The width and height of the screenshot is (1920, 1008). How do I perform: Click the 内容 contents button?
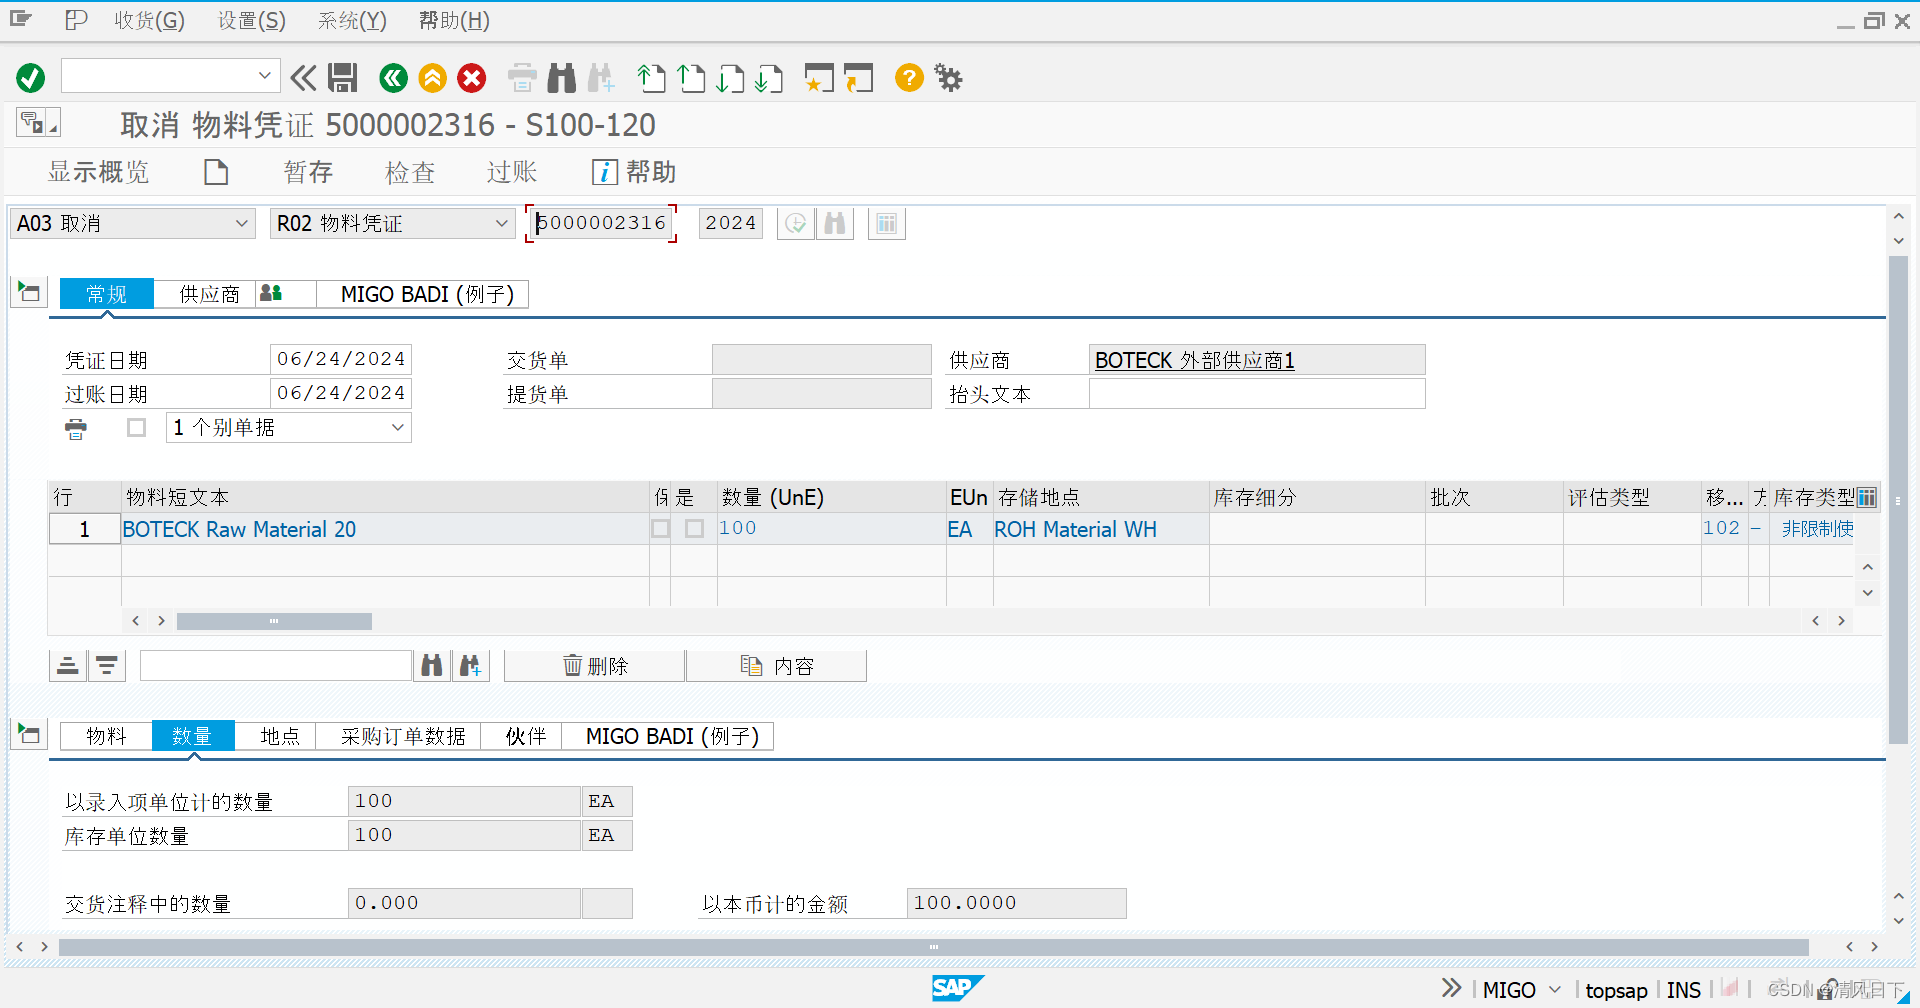pyautogui.click(x=777, y=666)
